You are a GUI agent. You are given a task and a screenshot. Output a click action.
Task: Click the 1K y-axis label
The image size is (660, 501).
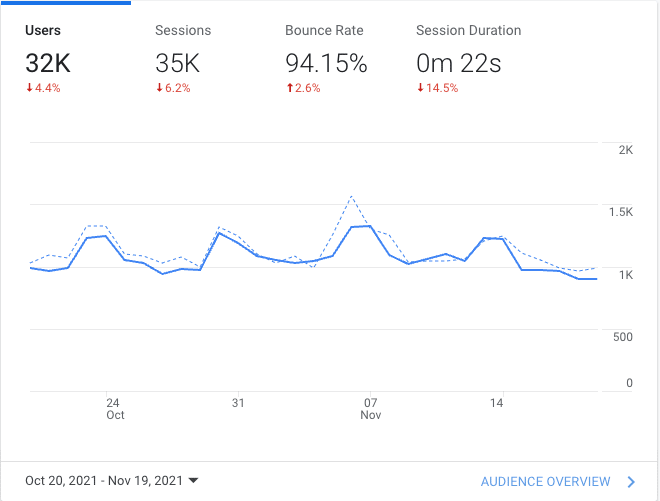coord(626,275)
